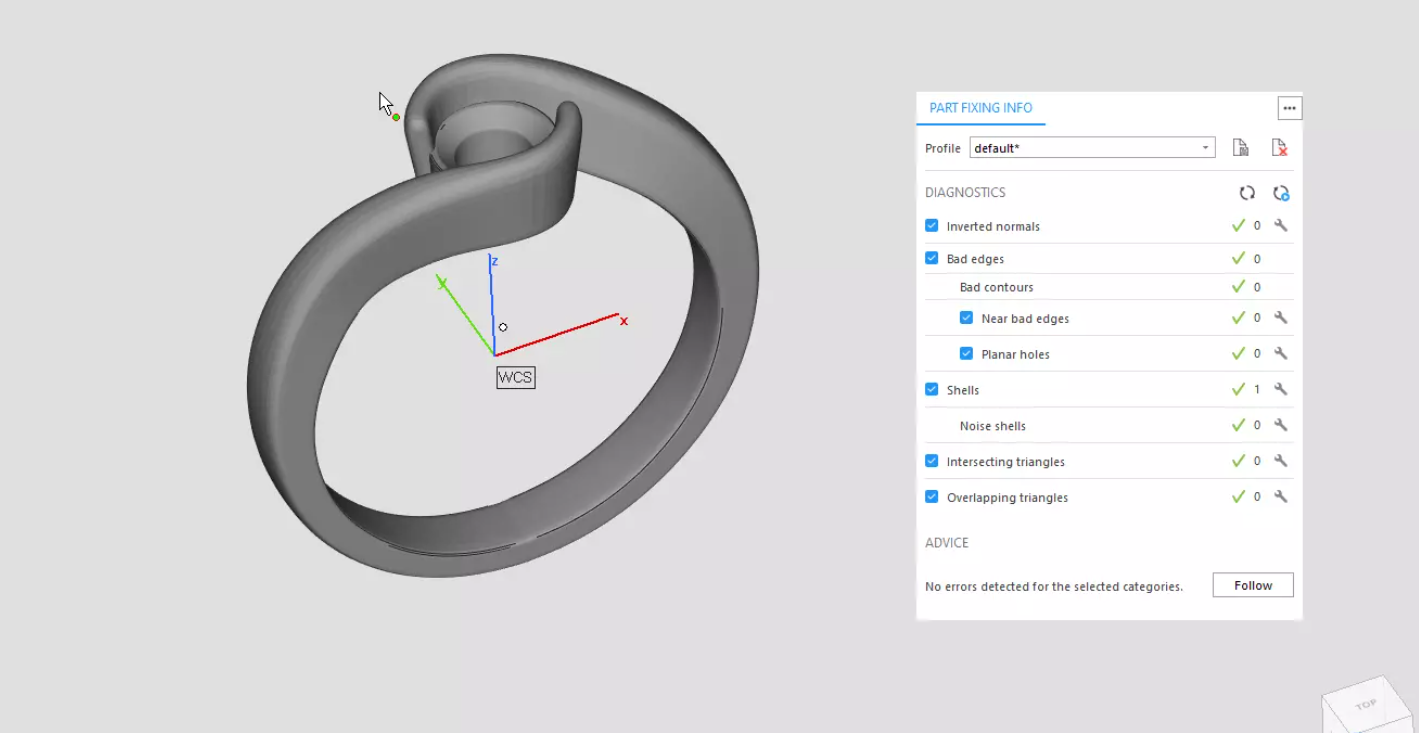Click the blue Z axis label

click(x=494, y=262)
